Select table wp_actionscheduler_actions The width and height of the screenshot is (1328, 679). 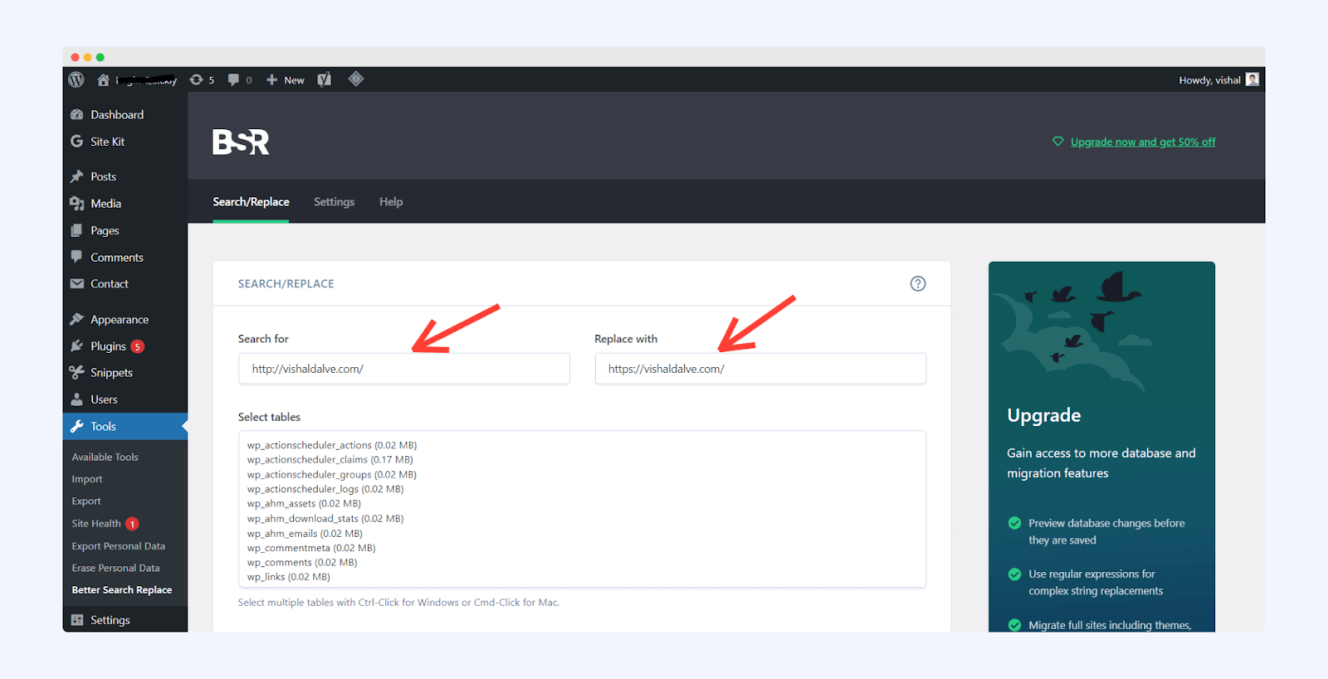click(332, 445)
